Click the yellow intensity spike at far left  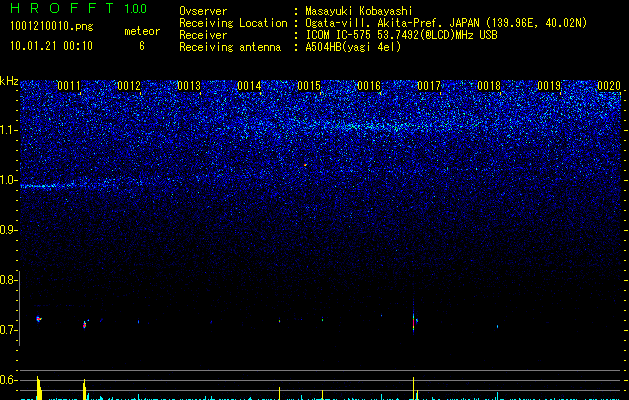pyautogui.click(x=39, y=388)
